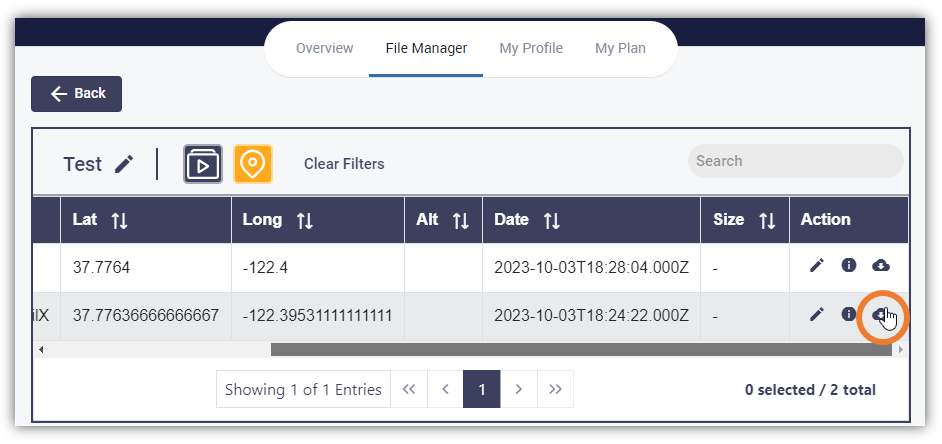This screenshot has width=942, height=444.
Task: Sort the table by Date column
Action: (x=552, y=220)
